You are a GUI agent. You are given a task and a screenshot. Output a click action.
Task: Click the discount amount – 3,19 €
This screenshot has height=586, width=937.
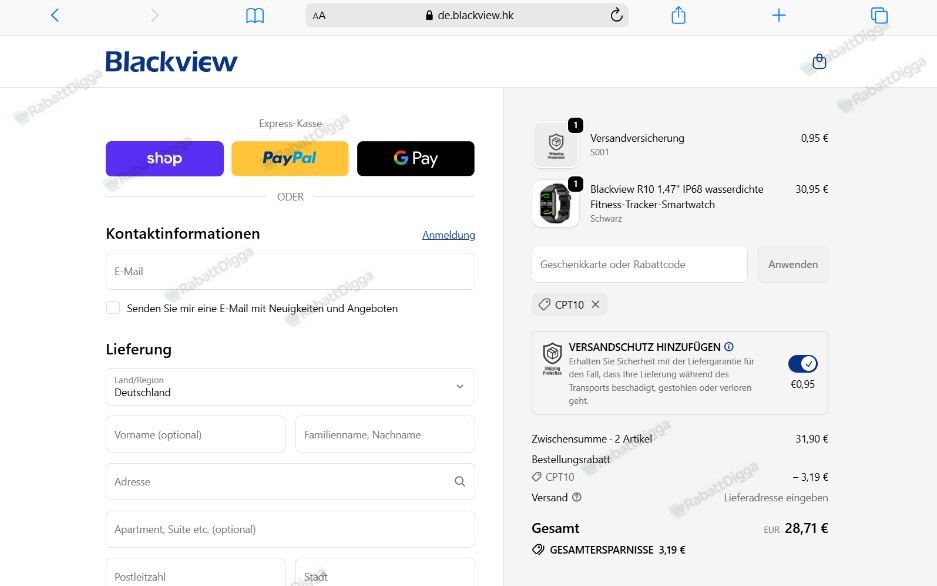click(810, 477)
